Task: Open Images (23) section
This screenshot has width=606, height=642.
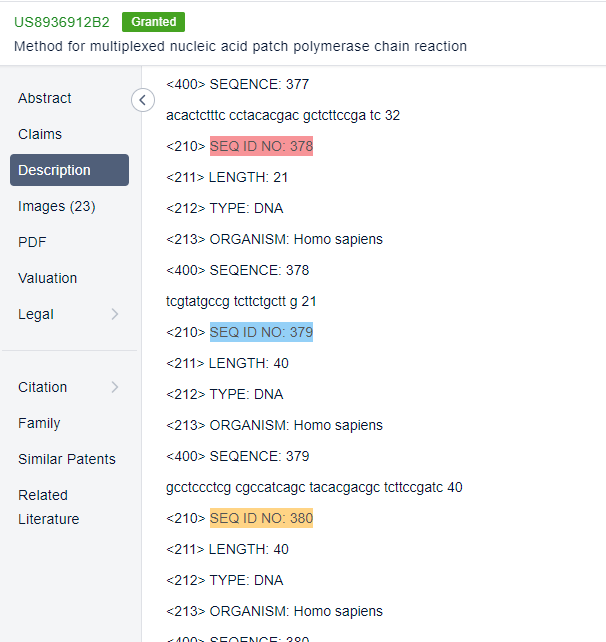Action: tap(56, 206)
